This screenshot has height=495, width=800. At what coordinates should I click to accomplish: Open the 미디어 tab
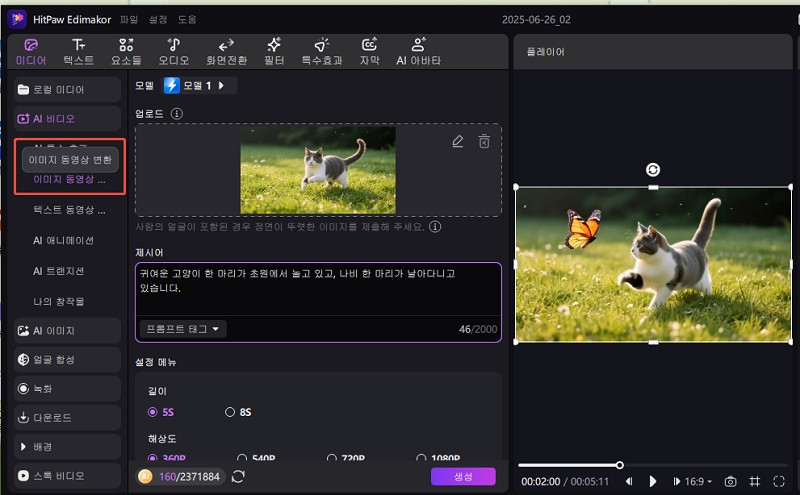tap(31, 52)
